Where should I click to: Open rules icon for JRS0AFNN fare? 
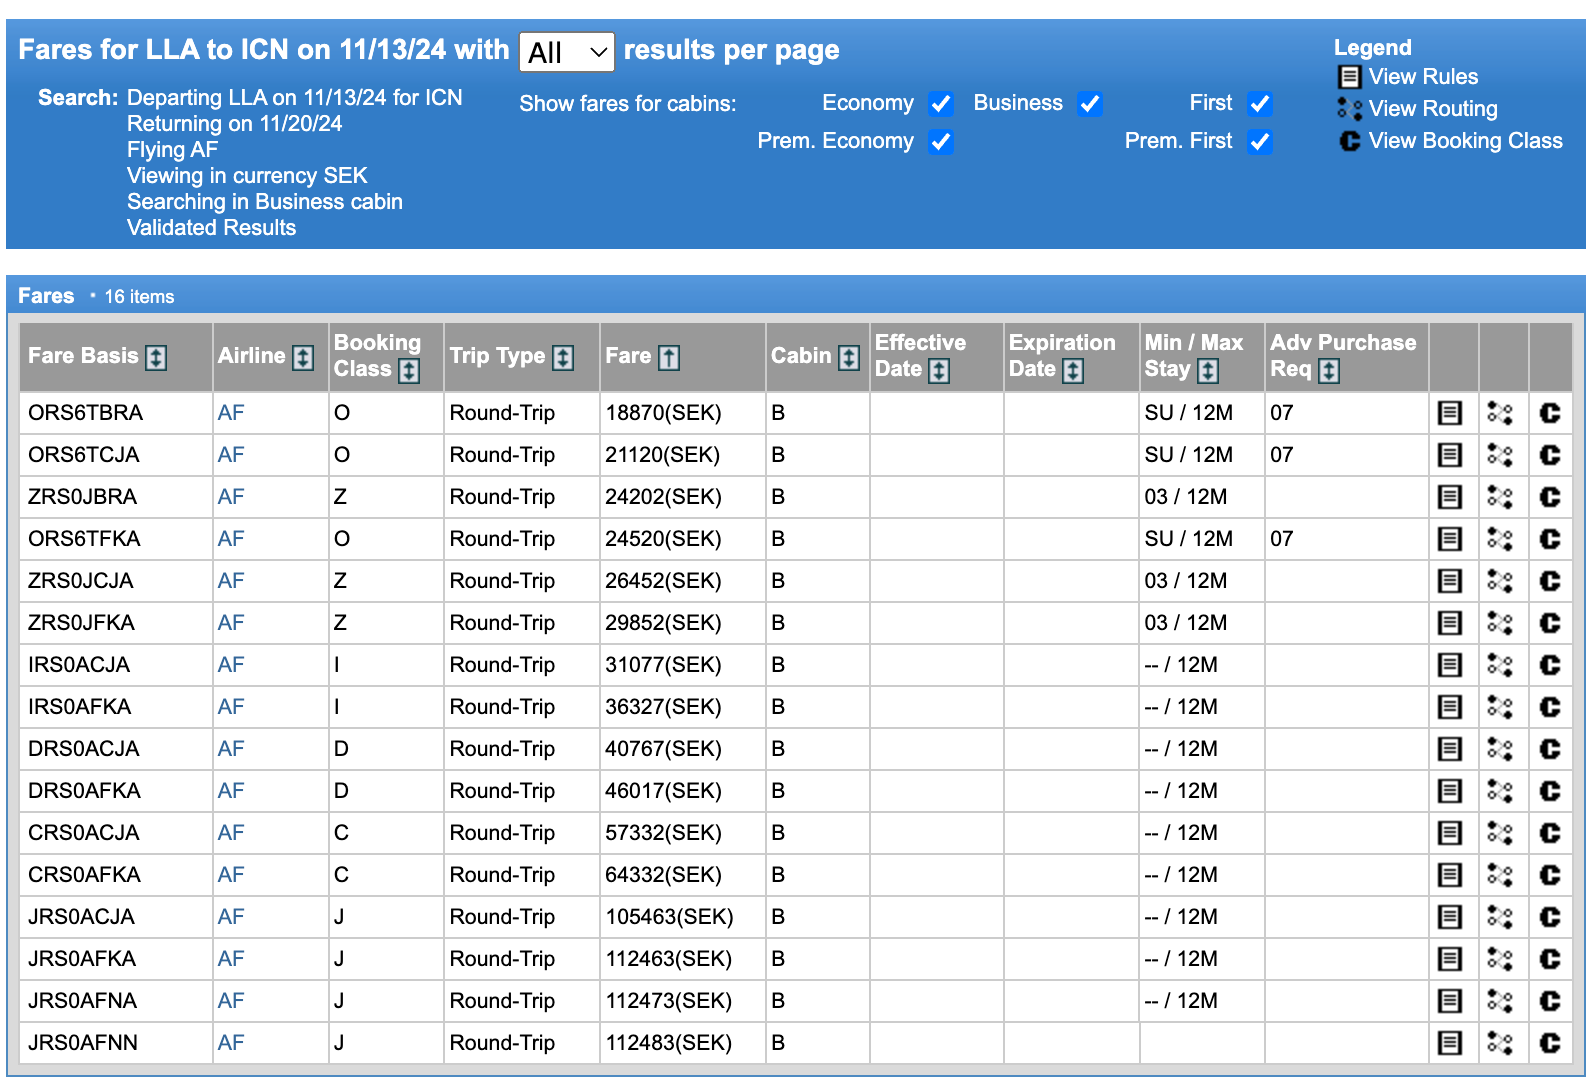1449,1043
